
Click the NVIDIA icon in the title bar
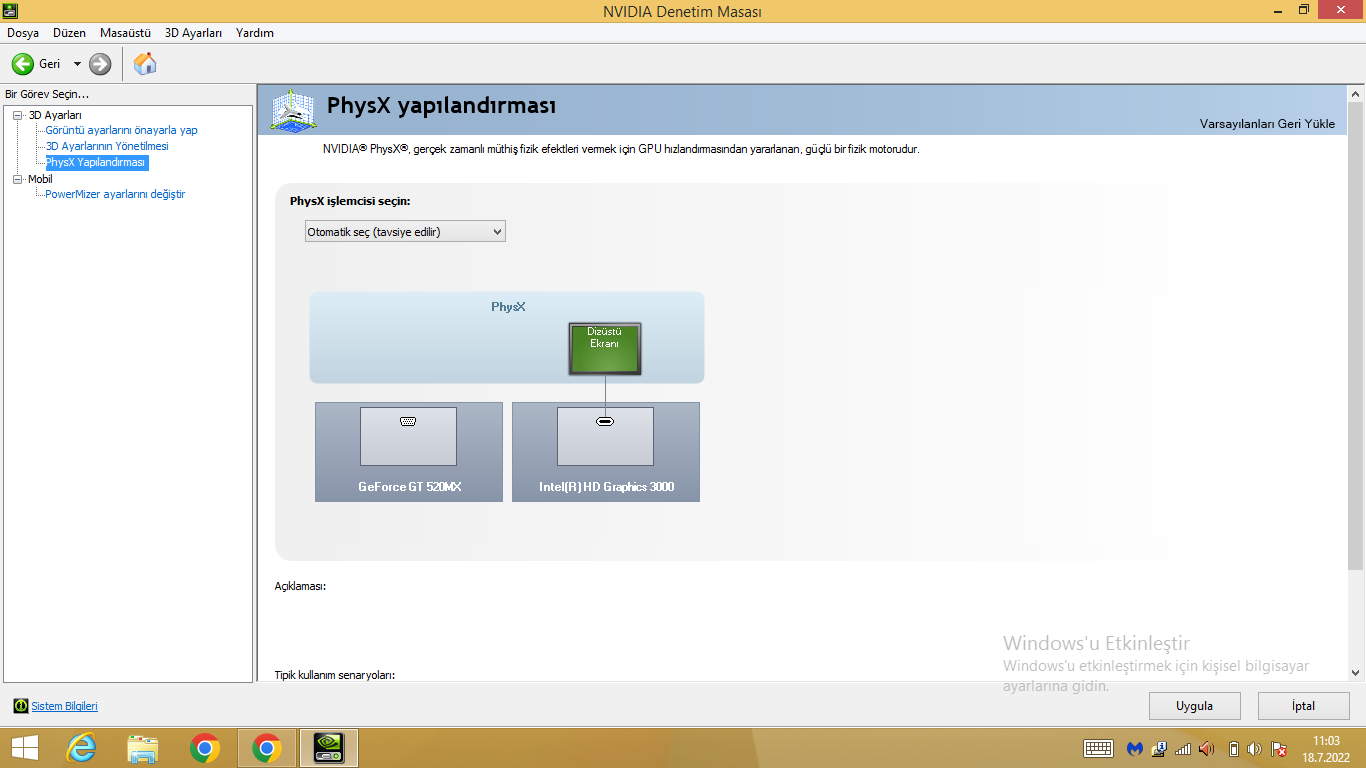10,10
